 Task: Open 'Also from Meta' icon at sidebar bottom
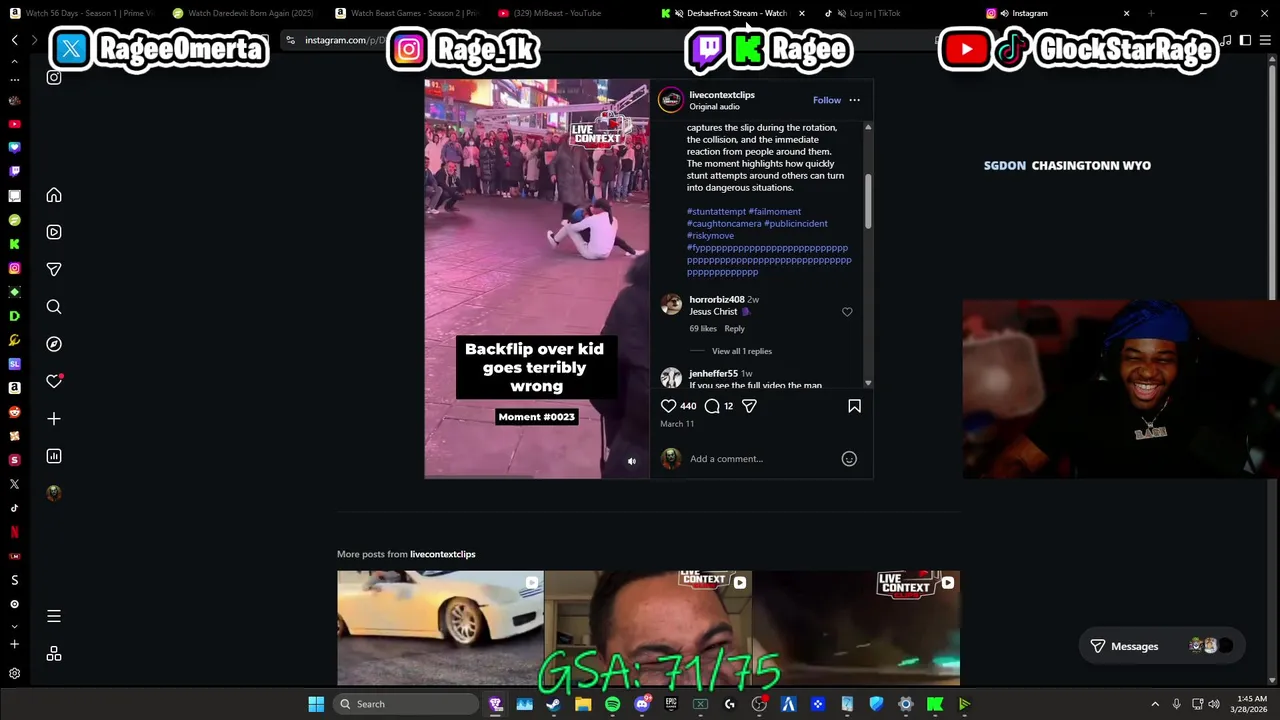click(54, 653)
